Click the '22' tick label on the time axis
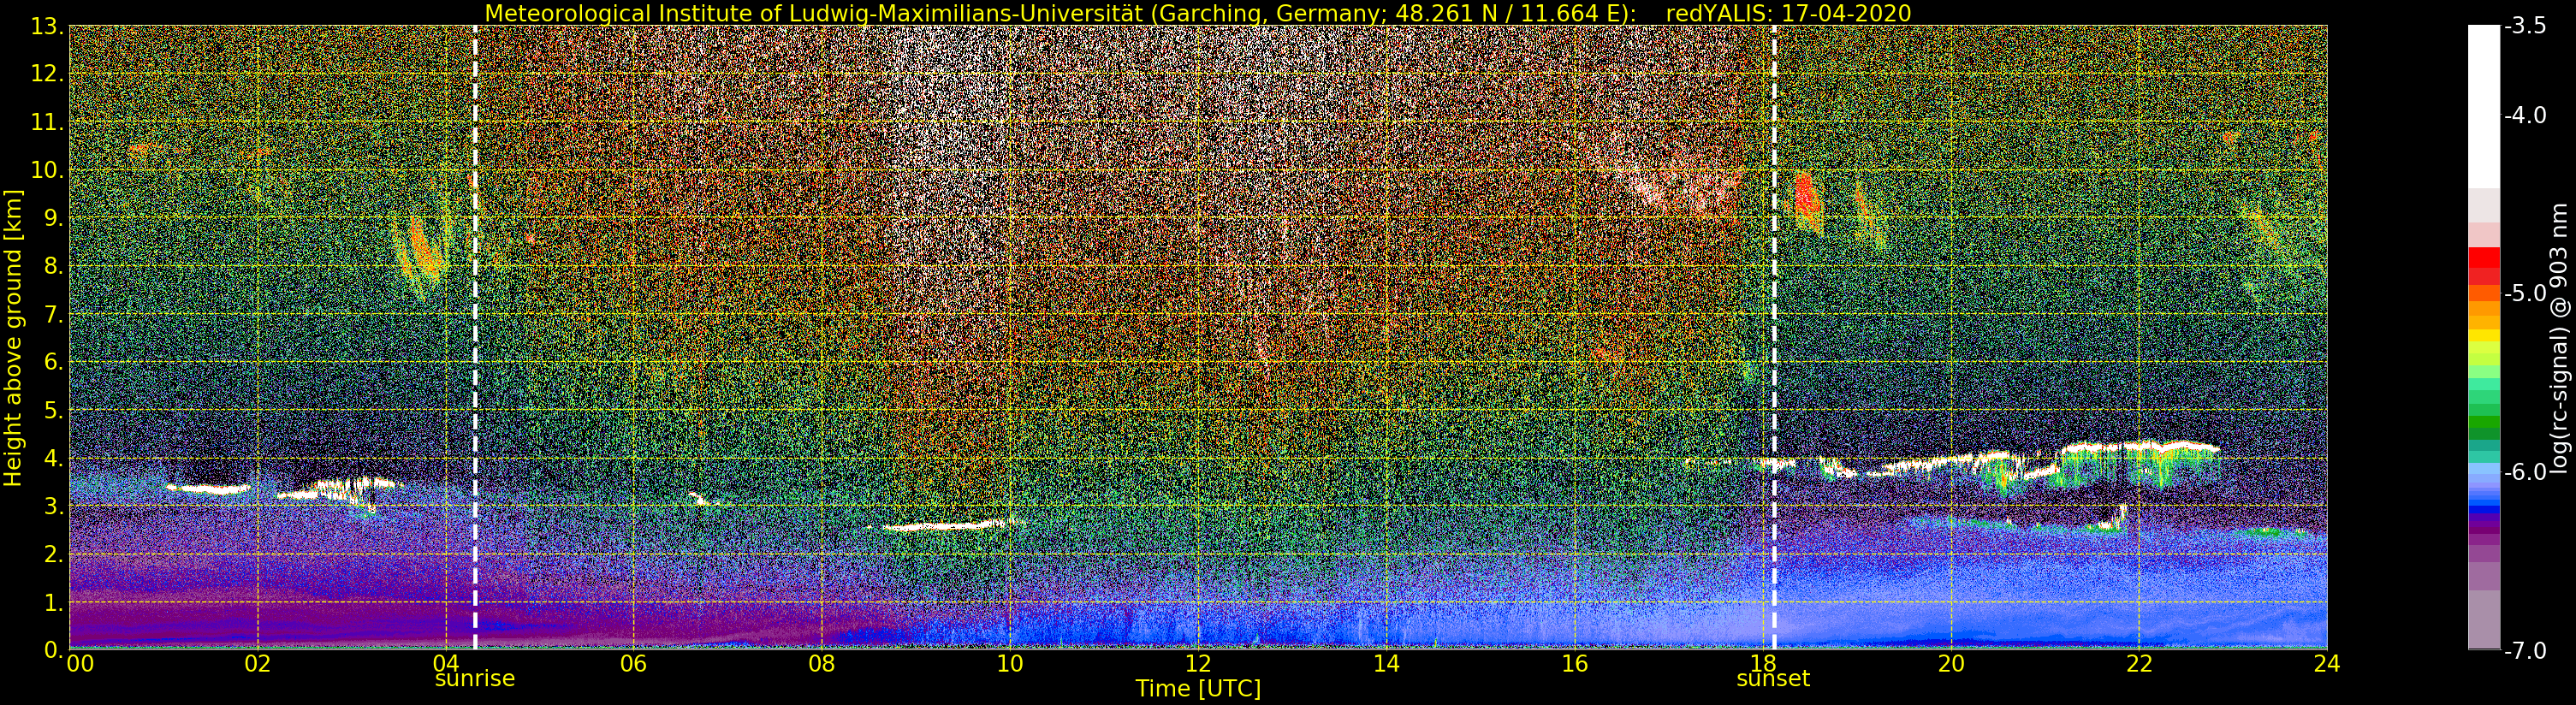Image resolution: width=2576 pixels, height=705 pixels. (x=2139, y=663)
